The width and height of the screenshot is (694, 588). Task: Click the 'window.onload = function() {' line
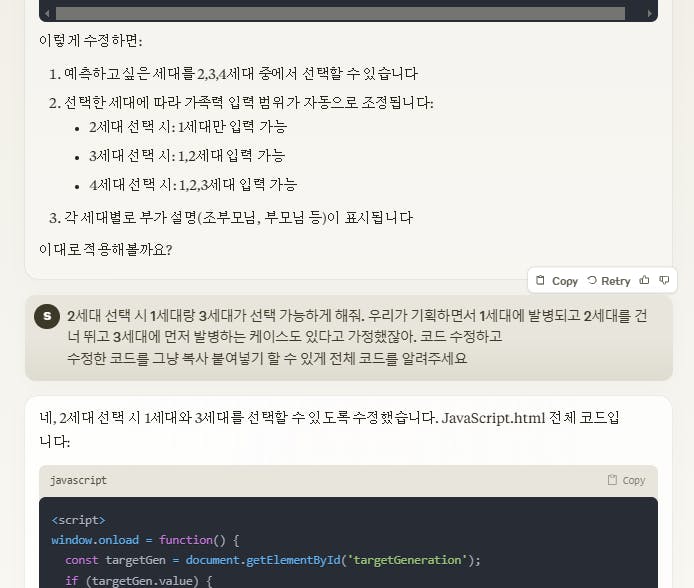[145, 540]
